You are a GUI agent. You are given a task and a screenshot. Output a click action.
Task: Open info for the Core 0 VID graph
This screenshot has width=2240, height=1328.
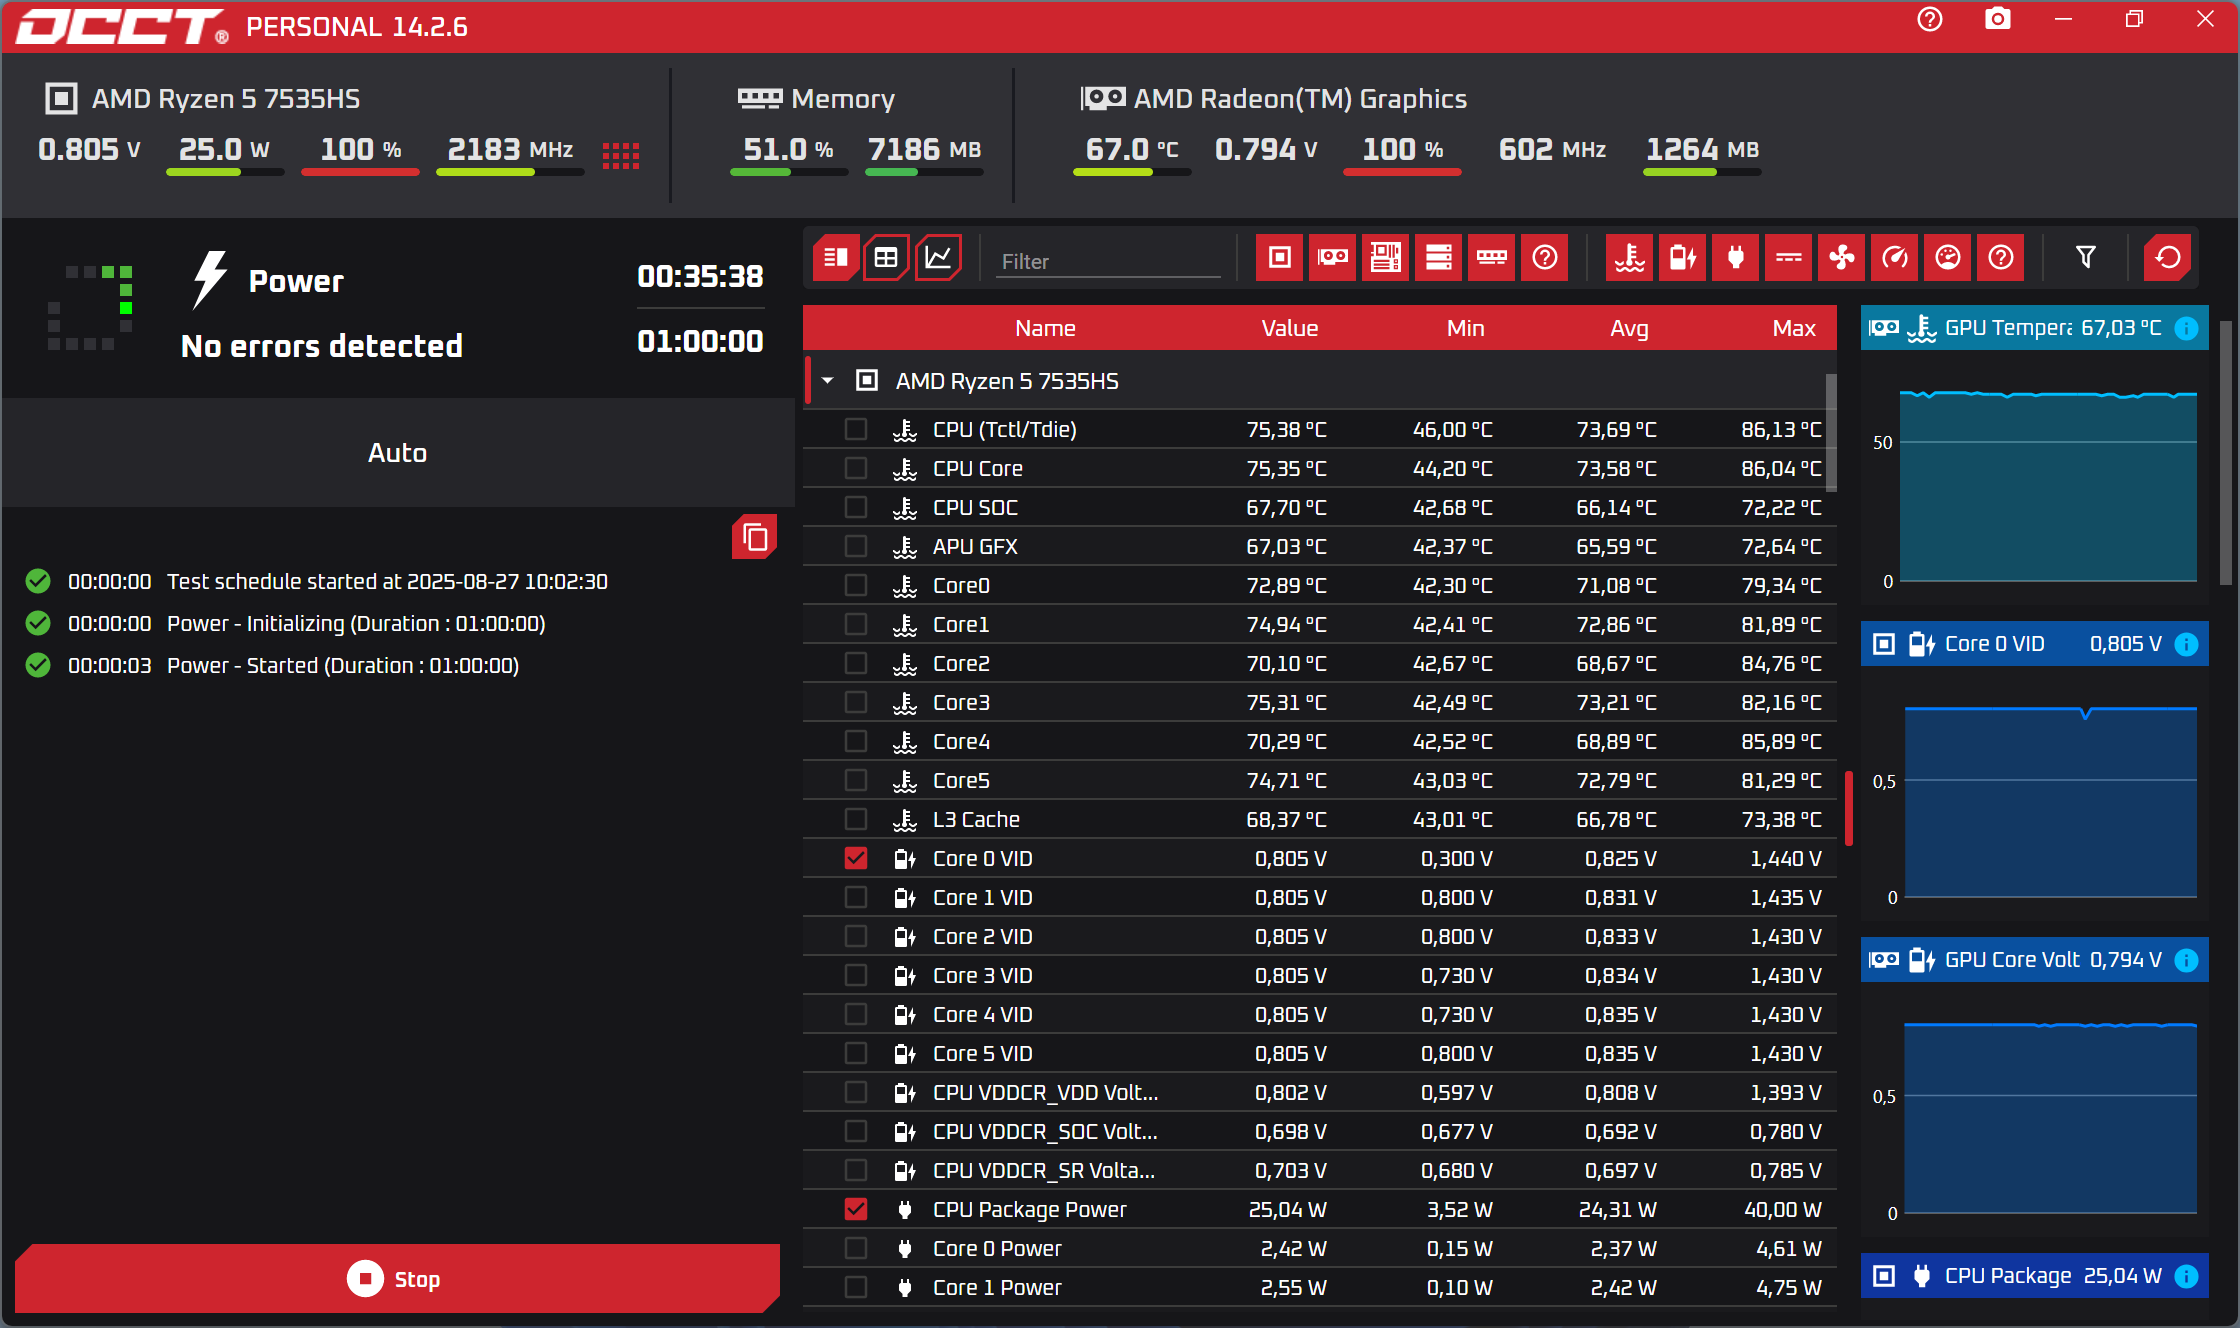2187,644
